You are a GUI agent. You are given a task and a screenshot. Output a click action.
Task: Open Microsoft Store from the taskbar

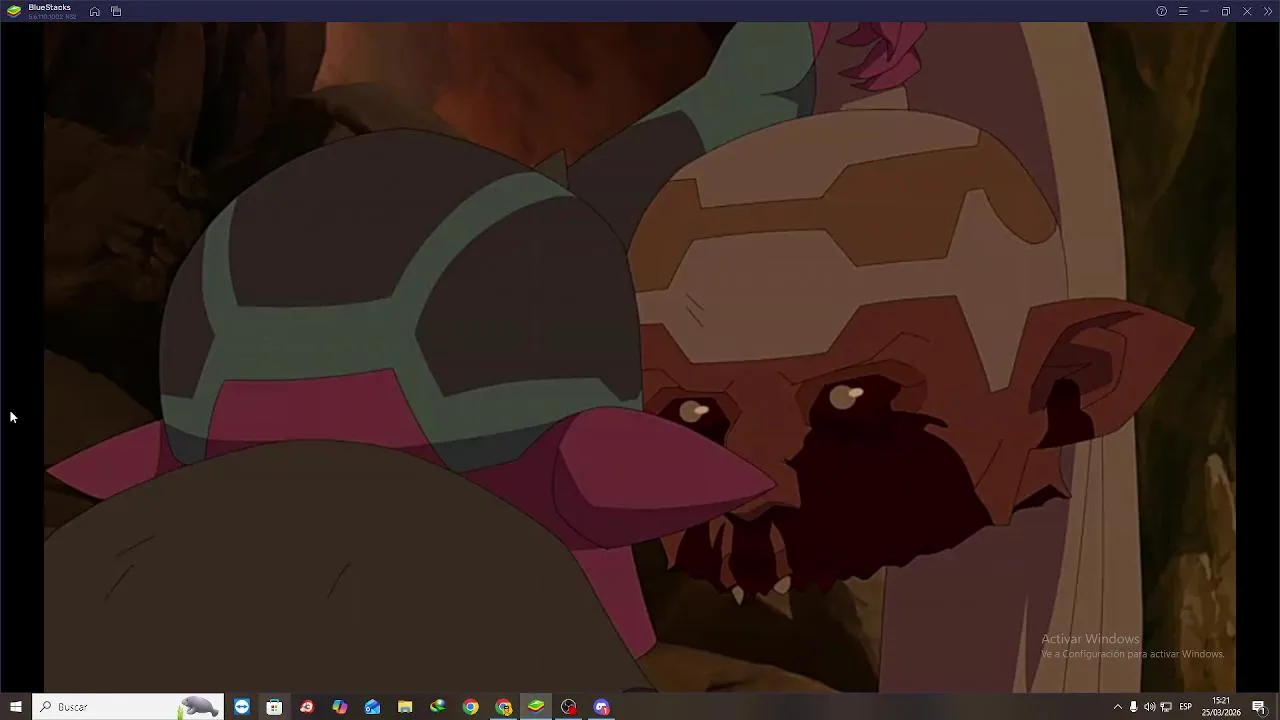[x=274, y=707]
